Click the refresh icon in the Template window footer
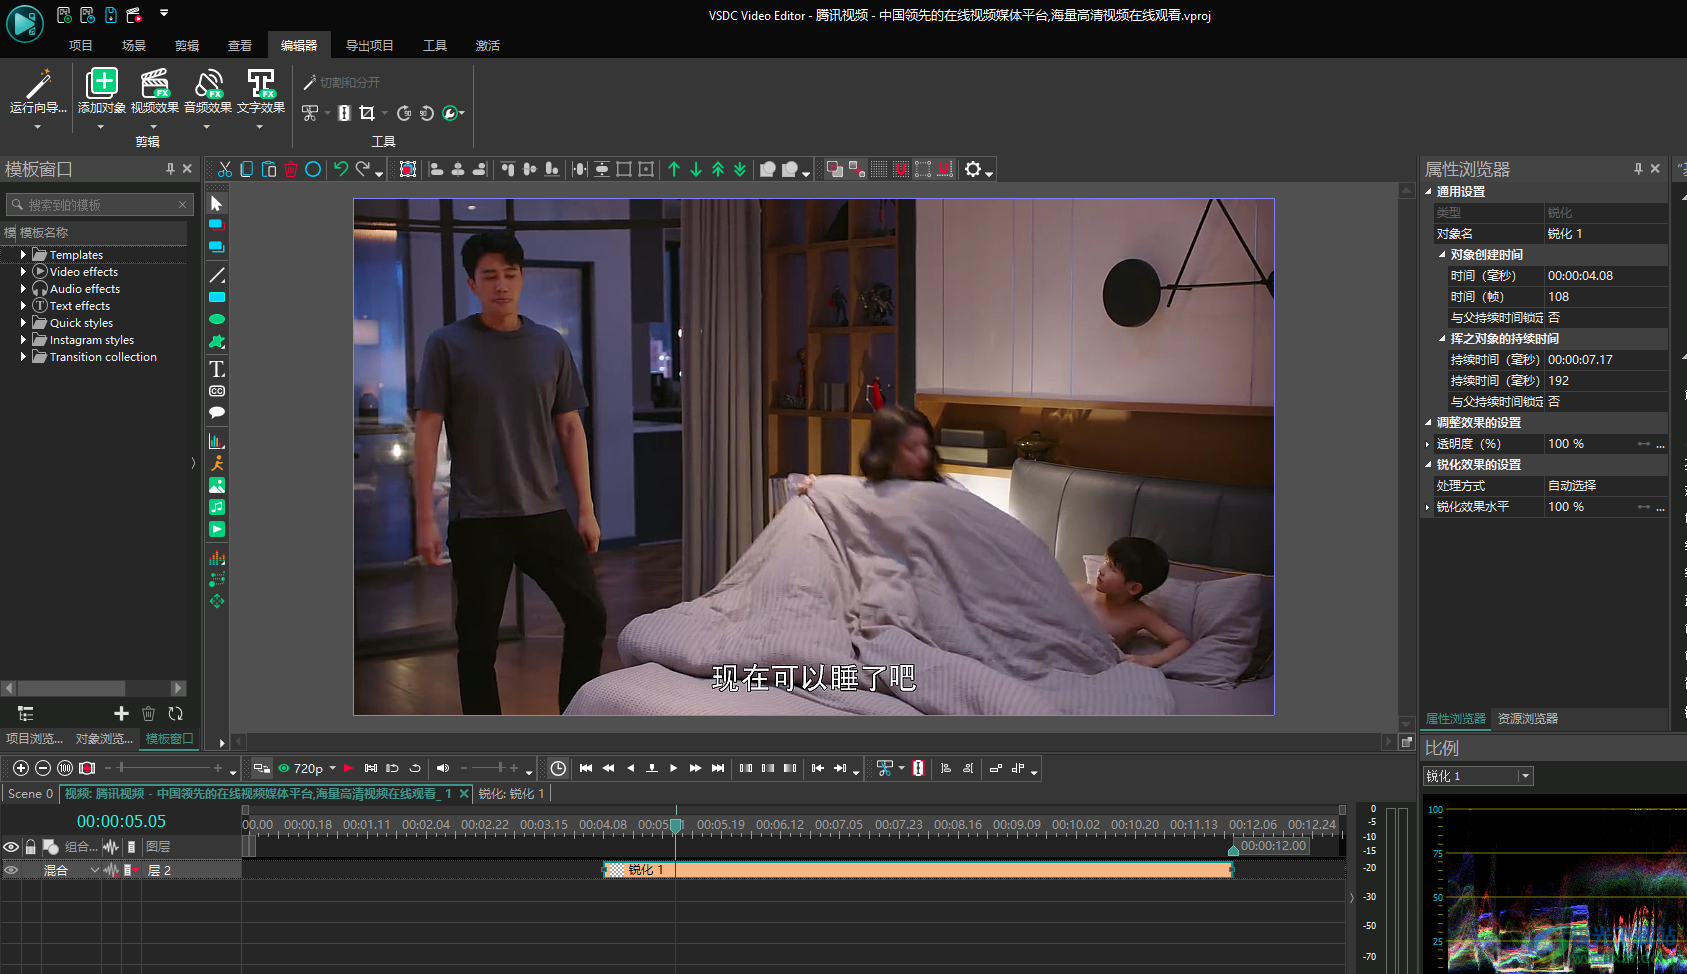 click(x=176, y=713)
